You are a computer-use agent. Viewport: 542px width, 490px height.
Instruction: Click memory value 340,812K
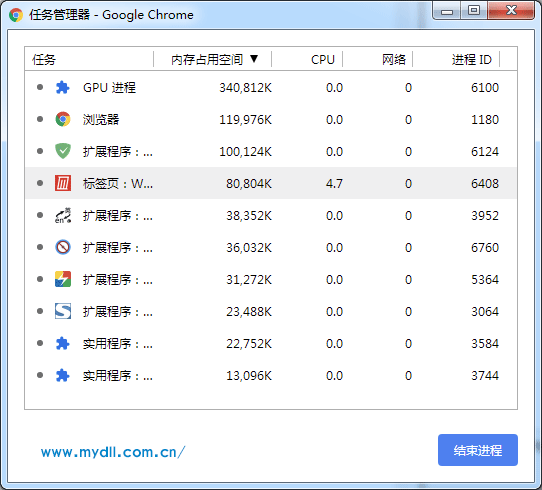tap(245, 88)
